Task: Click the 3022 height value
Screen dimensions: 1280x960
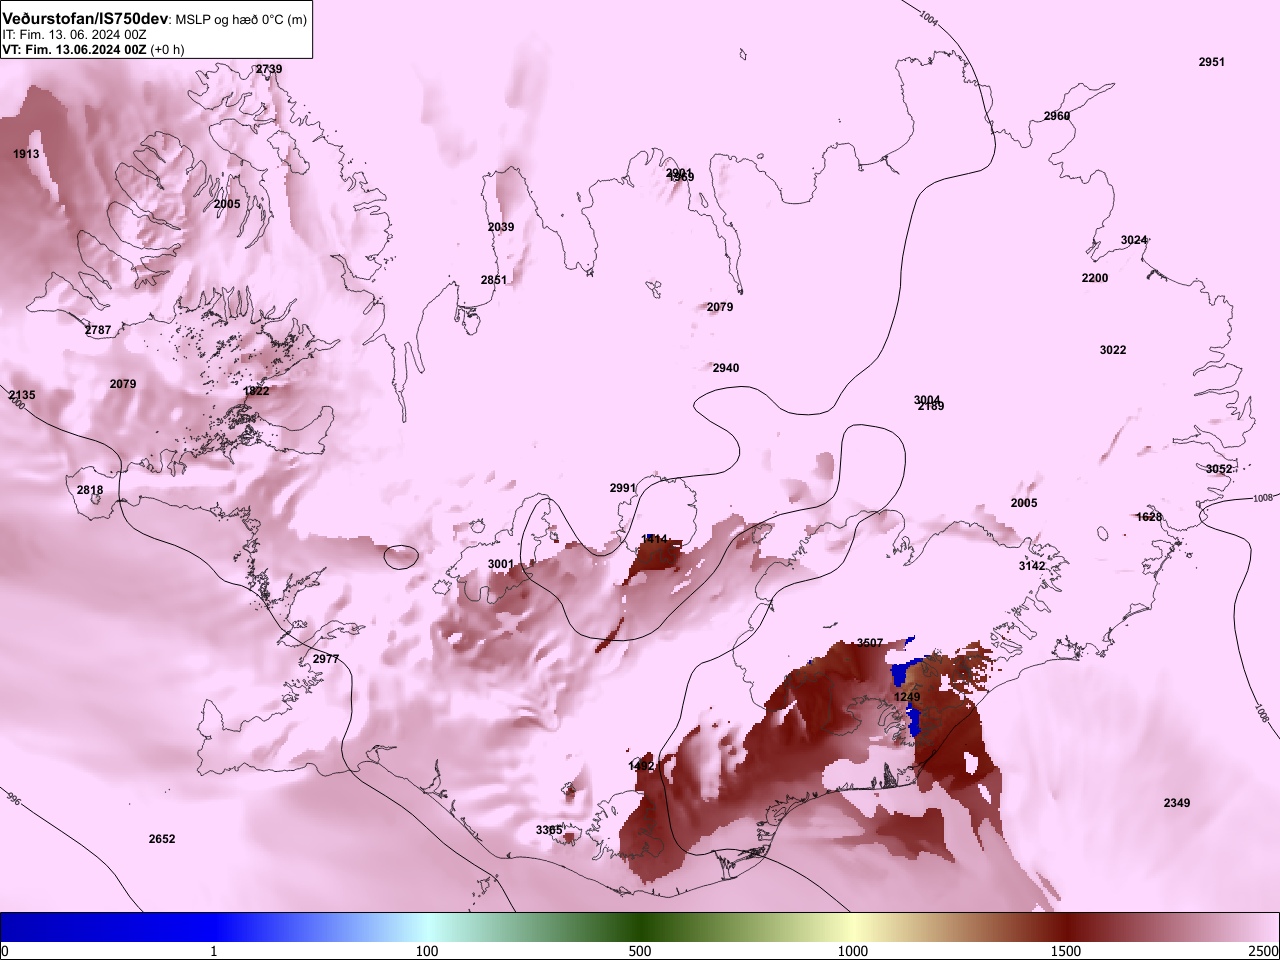Action: 1113,350
